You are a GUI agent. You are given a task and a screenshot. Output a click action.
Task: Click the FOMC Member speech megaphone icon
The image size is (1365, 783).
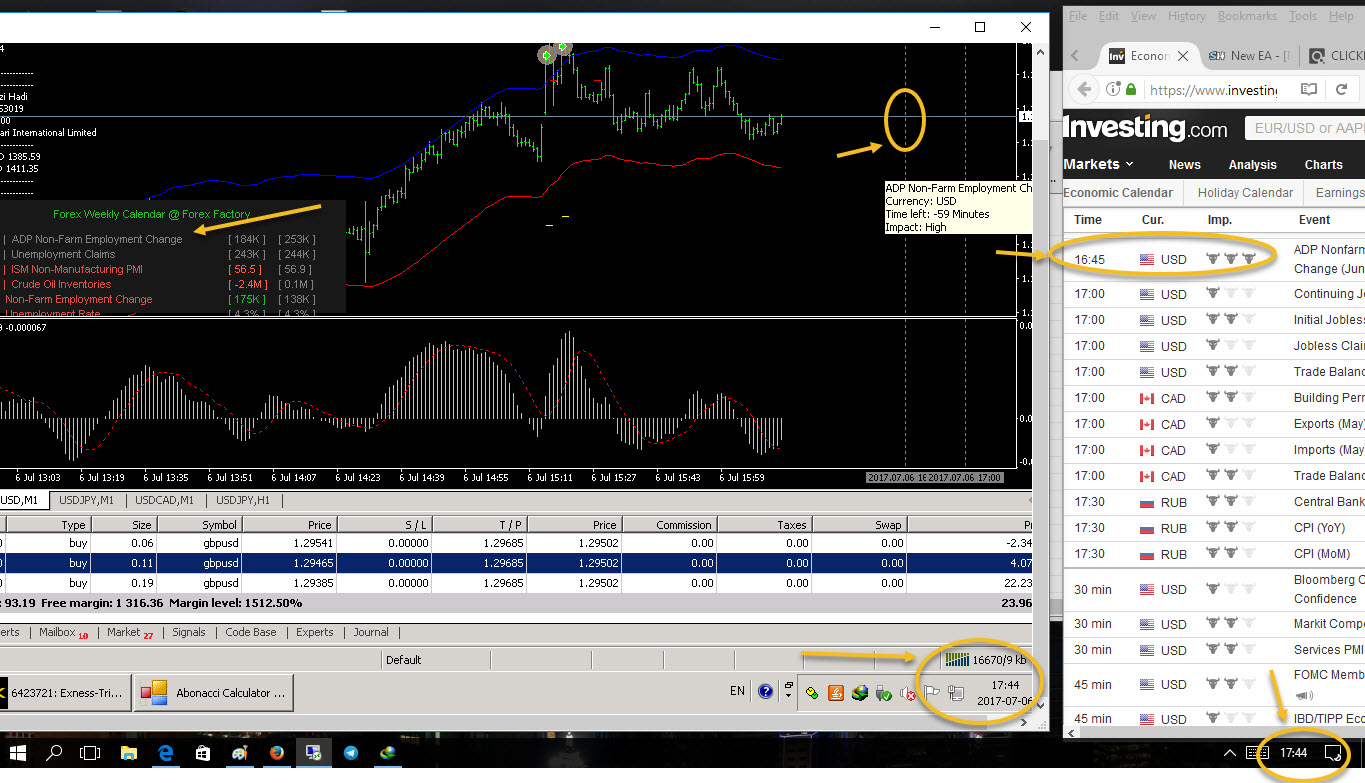[1304, 696]
